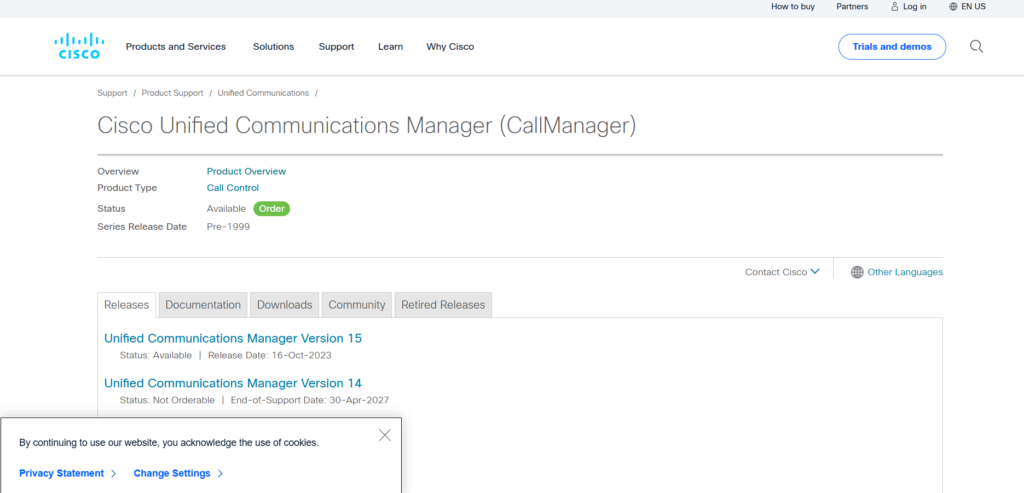The width and height of the screenshot is (1024, 493).
Task: Click the Status: Not Orderable text
Action: (x=167, y=400)
